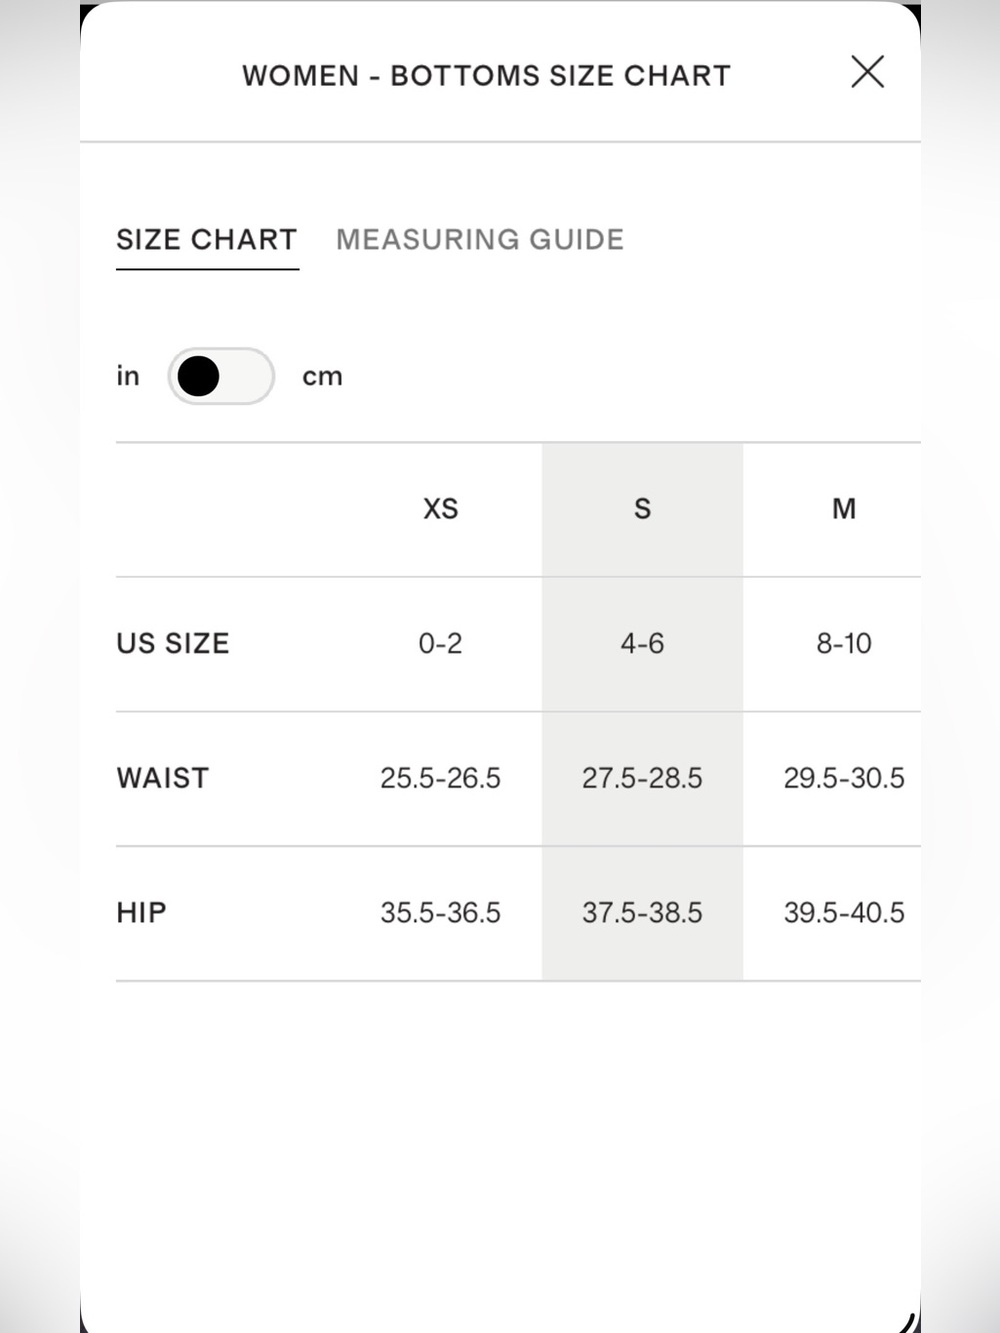Click the waist 27.5-28.5 cell
This screenshot has height=1333, width=1000.
point(642,778)
